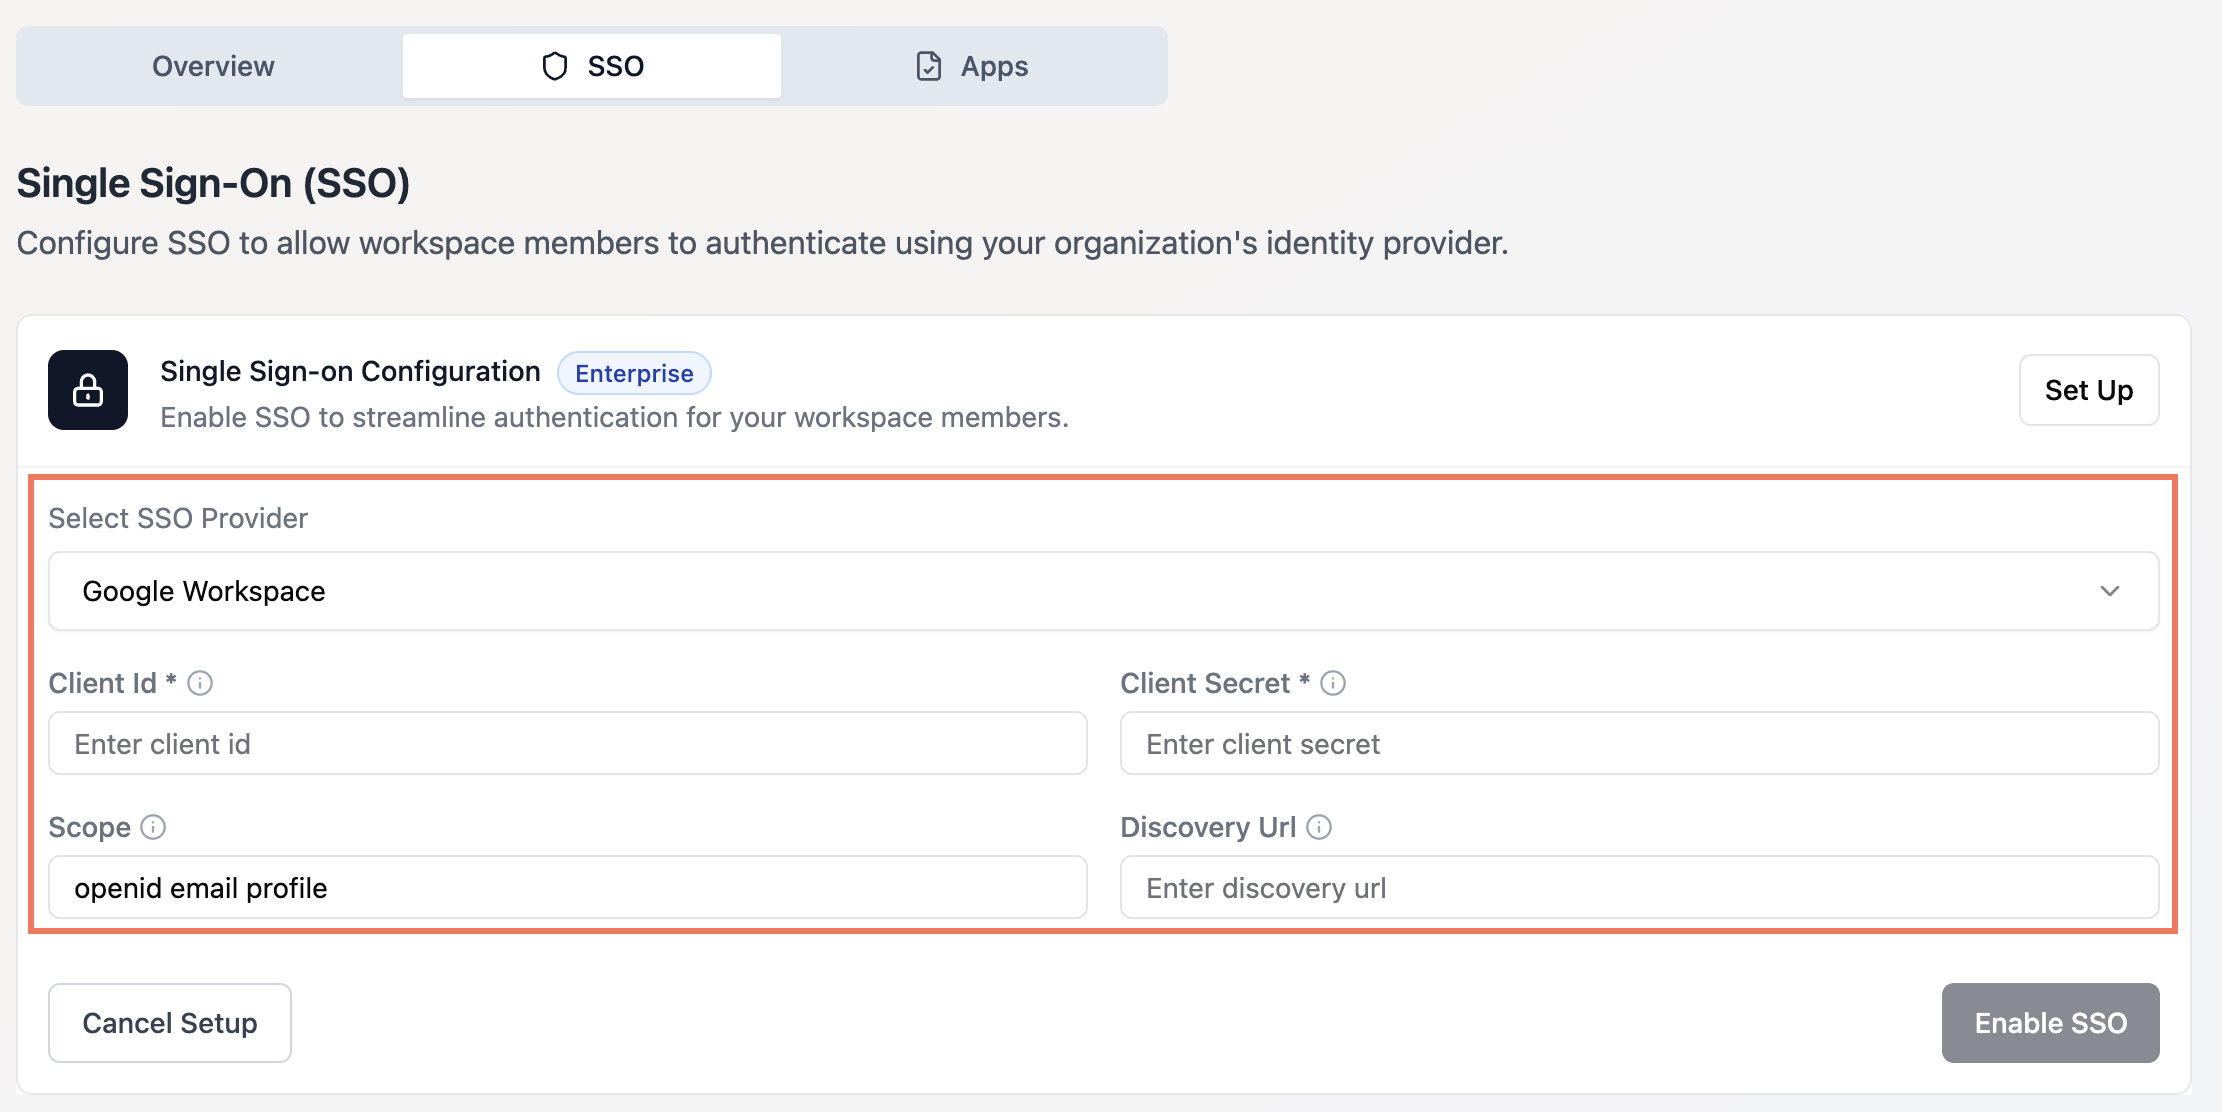The image size is (2222, 1112).
Task: Click the Enable SSO button
Action: pyautogui.click(x=2050, y=1023)
